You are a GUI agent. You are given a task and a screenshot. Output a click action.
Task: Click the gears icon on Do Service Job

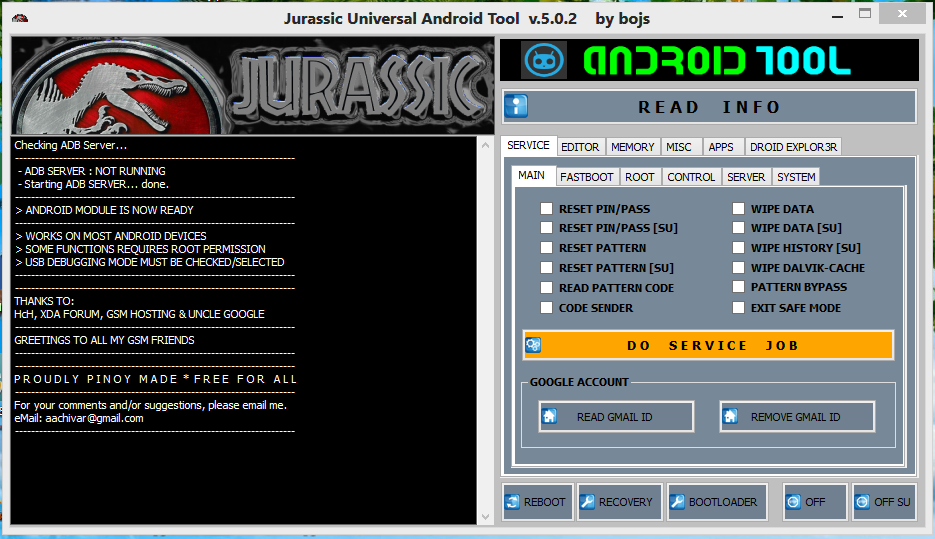[x=533, y=345]
